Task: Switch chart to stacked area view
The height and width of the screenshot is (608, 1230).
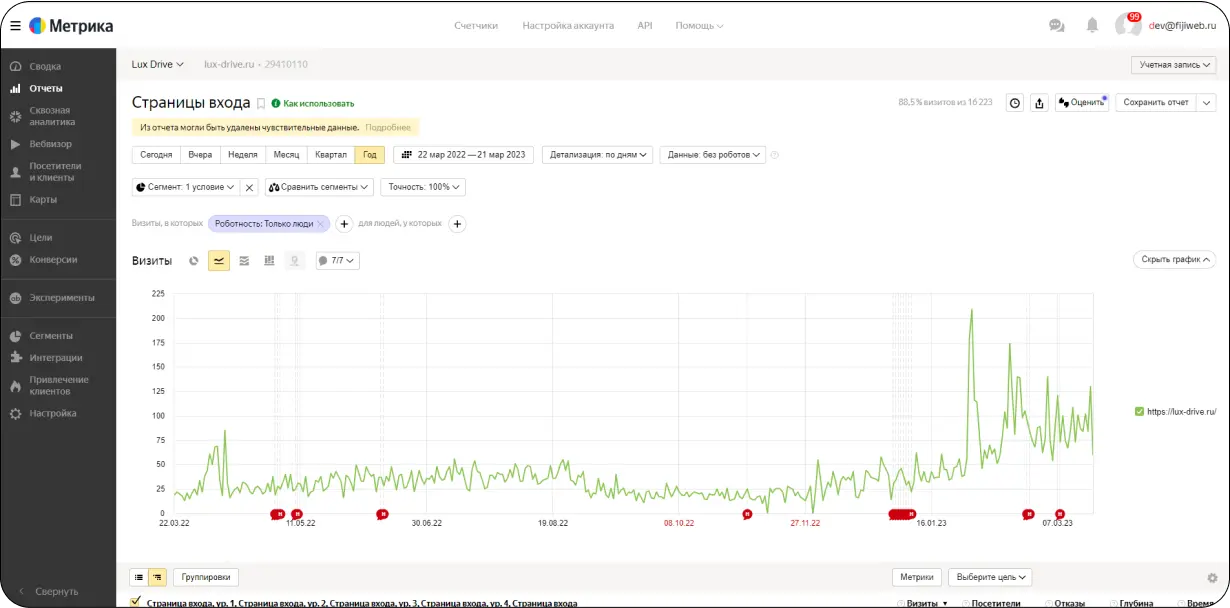Action: 244,261
